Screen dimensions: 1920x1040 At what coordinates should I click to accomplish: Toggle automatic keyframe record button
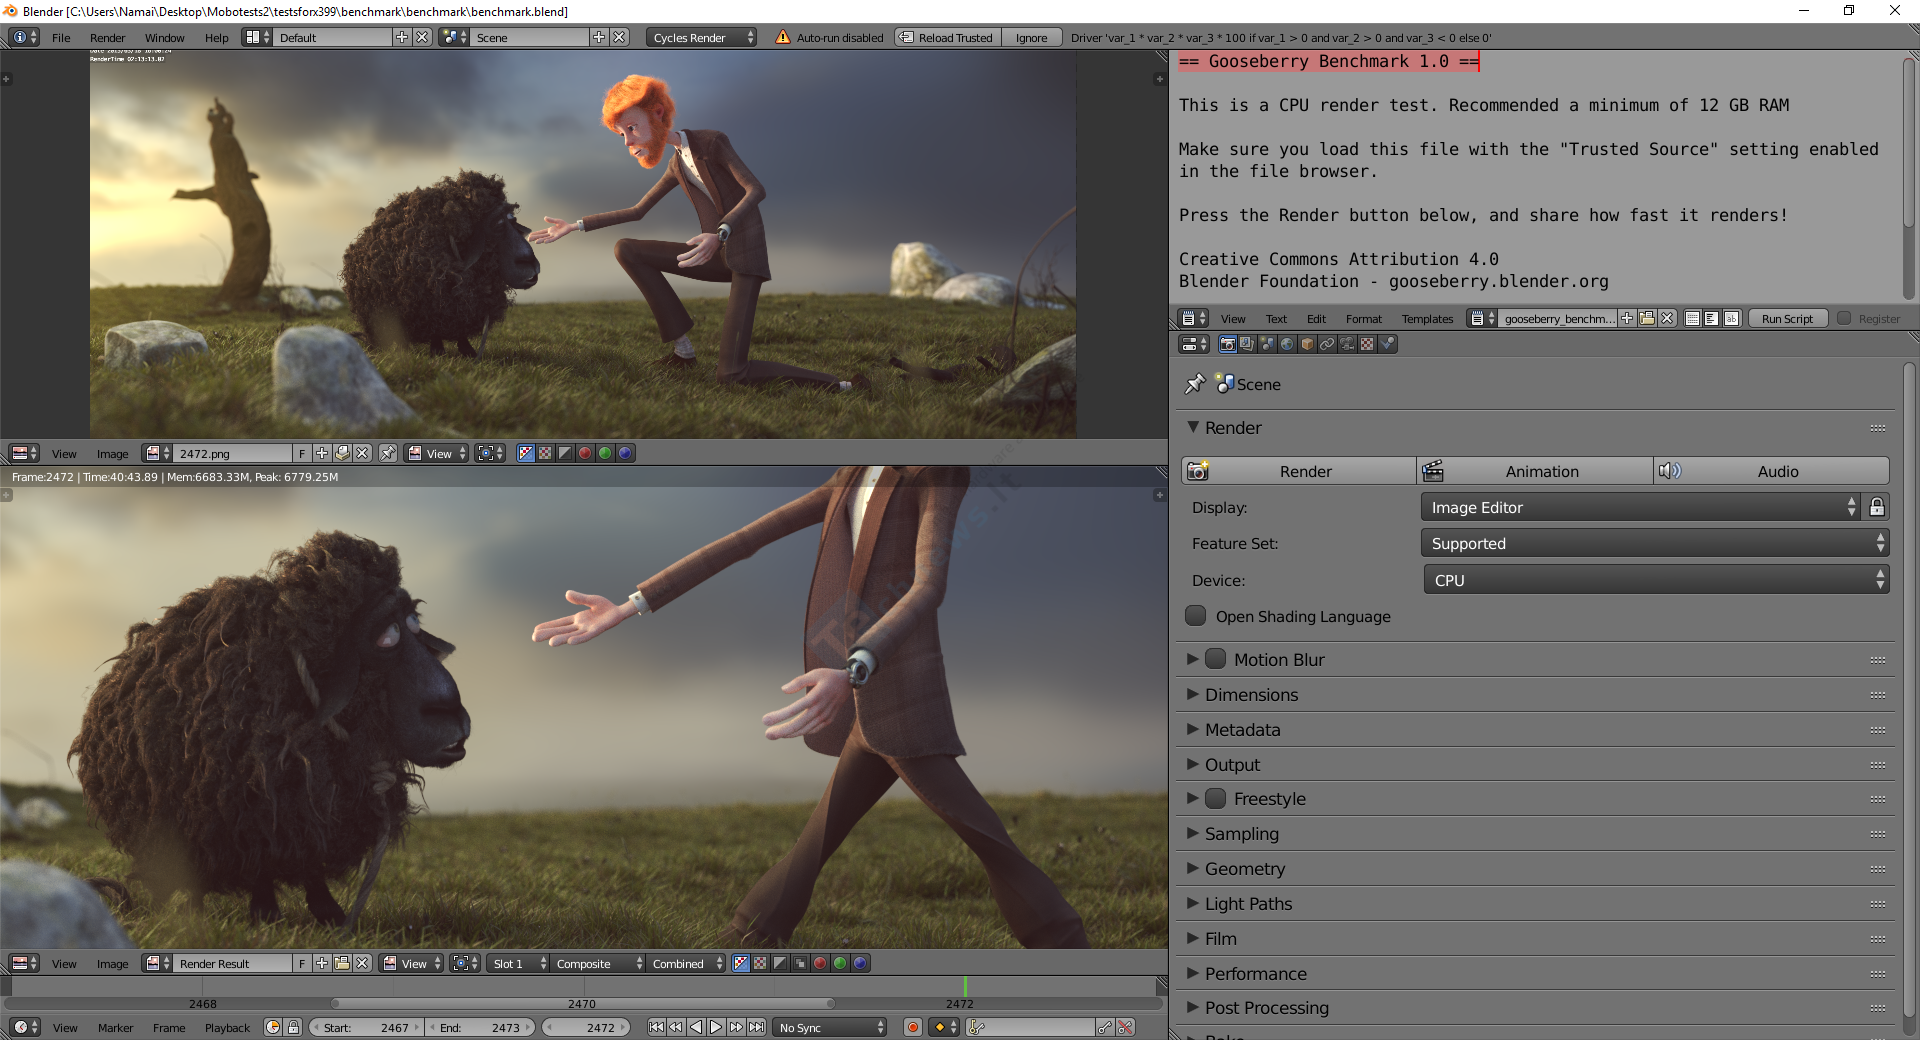(912, 1027)
